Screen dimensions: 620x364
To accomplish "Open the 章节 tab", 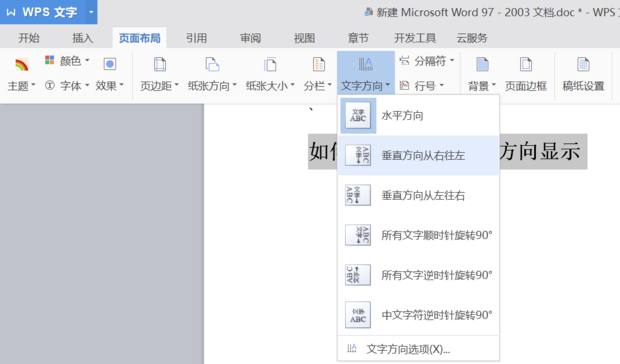I will coord(358,38).
